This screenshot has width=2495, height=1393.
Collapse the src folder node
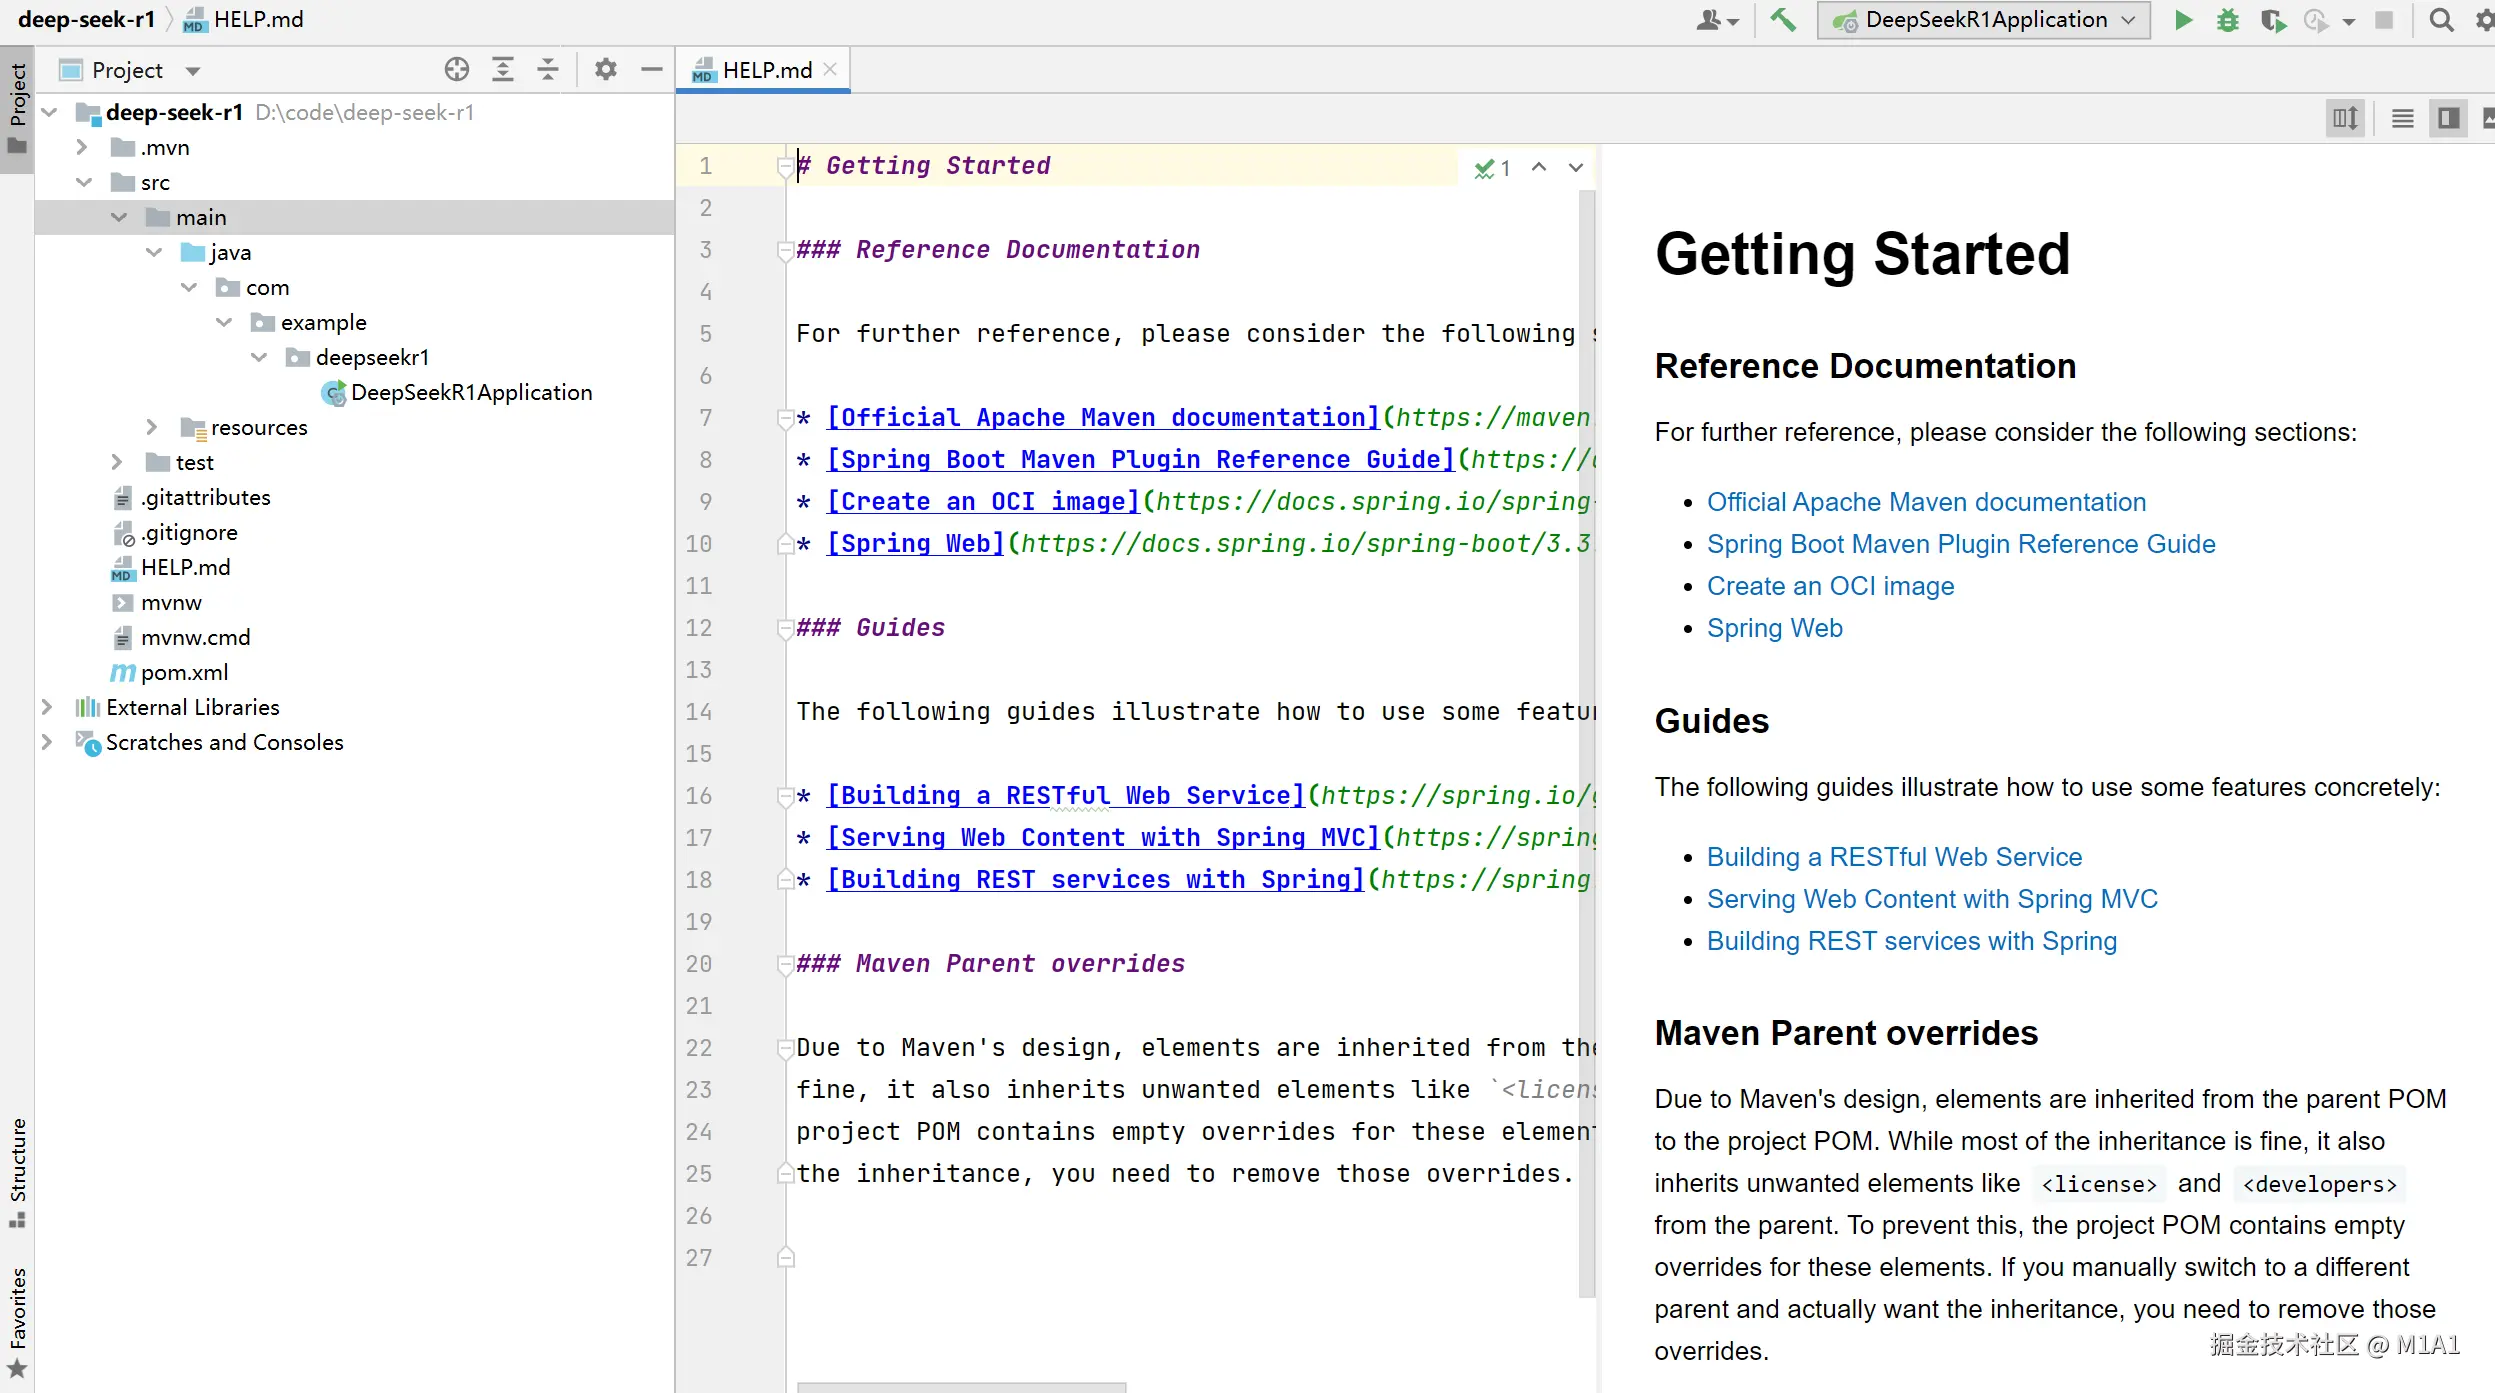tap(84, 182)
